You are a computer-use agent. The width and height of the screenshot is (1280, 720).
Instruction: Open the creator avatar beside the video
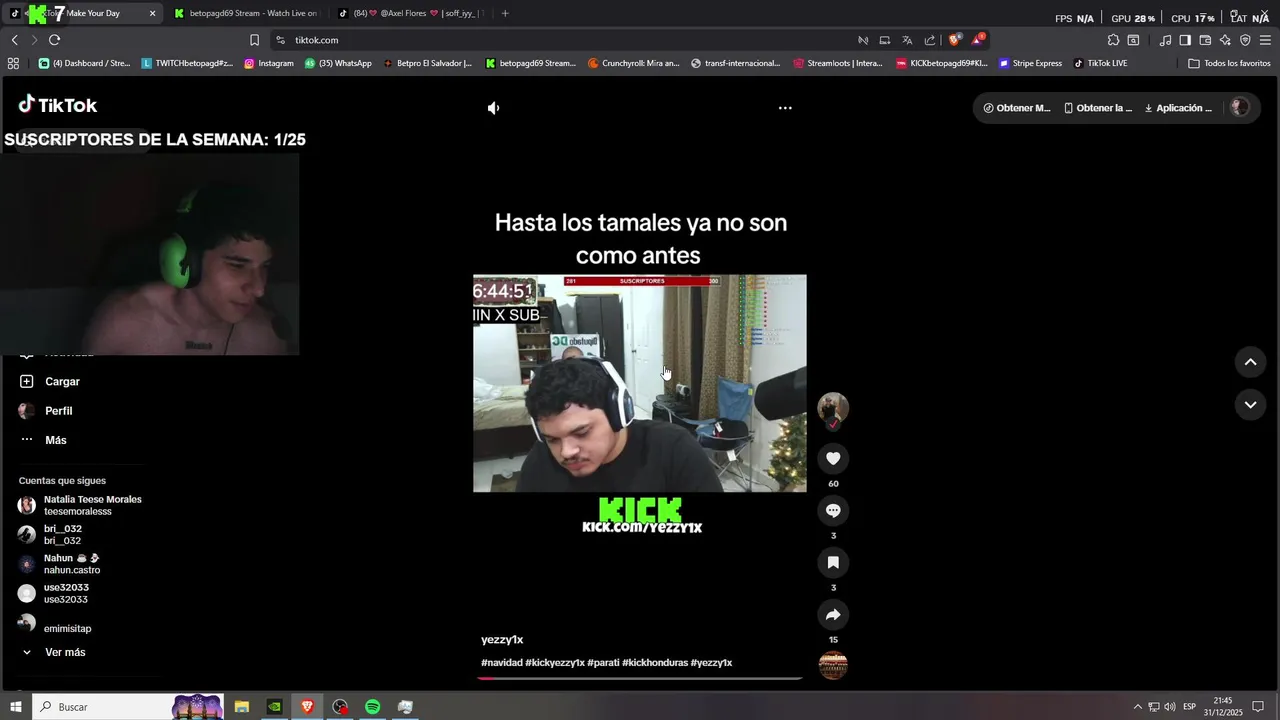[833, 408]
